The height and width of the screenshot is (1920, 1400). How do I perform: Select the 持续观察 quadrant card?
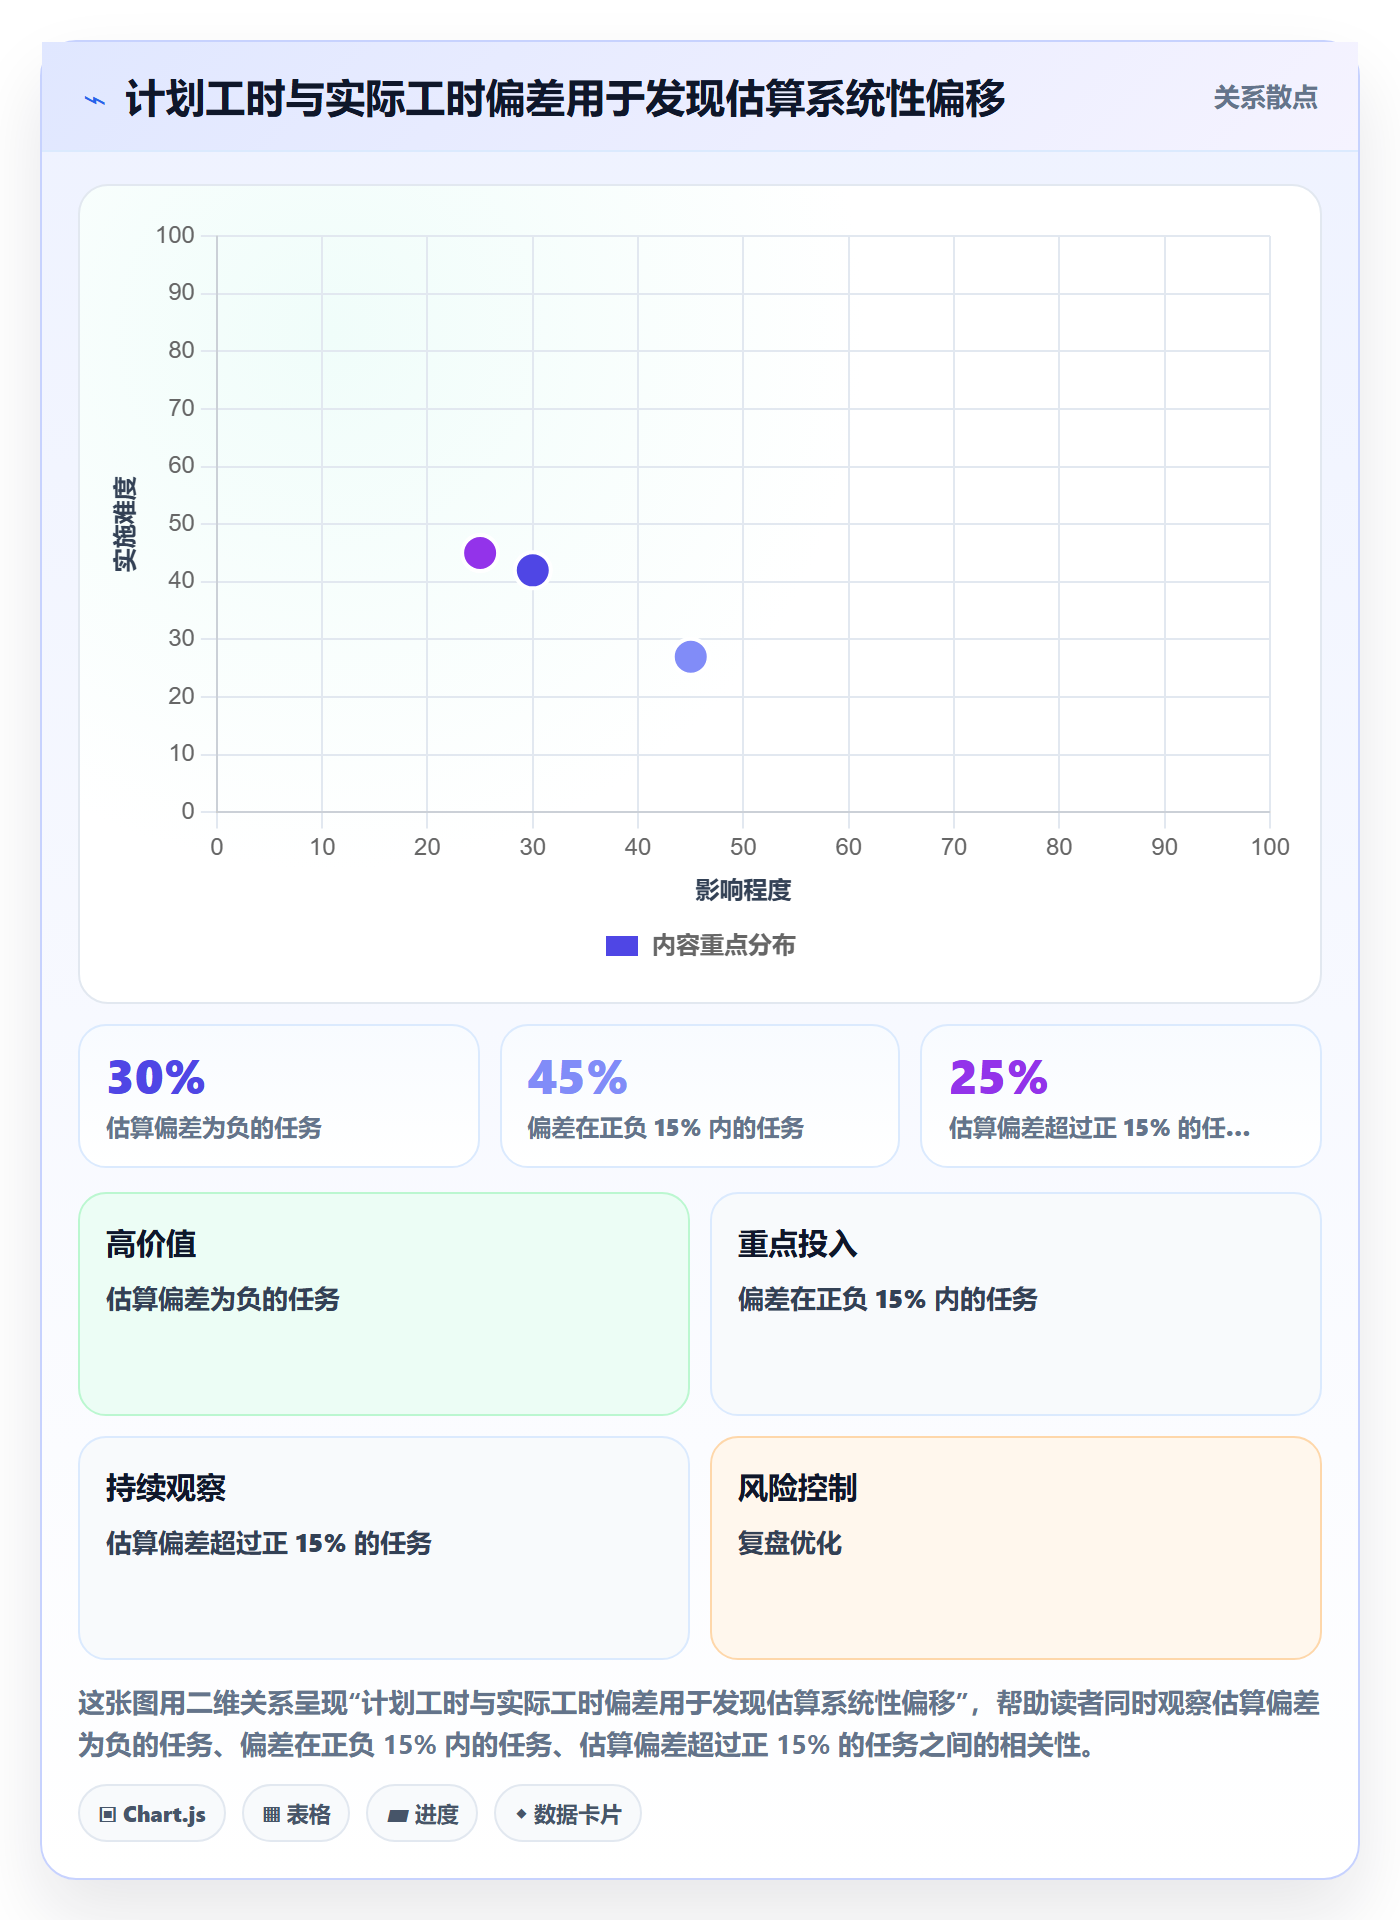click(384, 1548)
